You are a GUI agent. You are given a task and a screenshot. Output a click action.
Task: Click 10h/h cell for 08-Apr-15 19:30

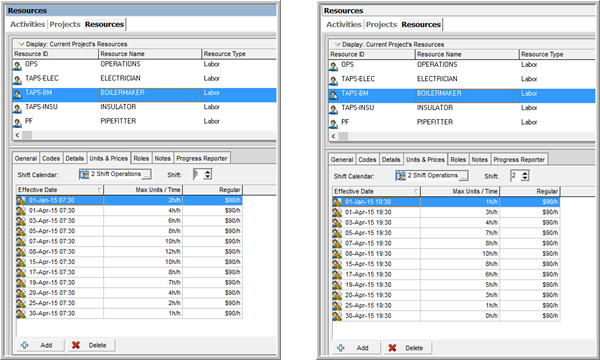point(460,254)
